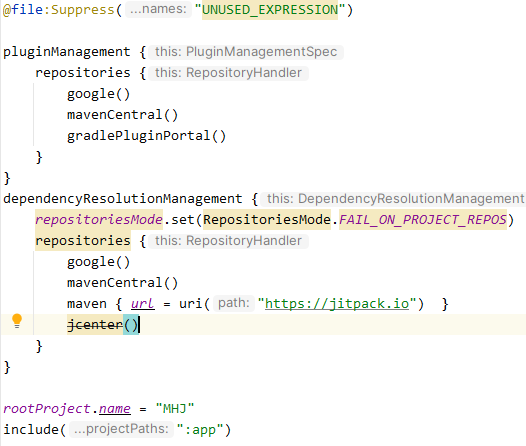Click the rootProject identifier
Screen dimensions: 526x446
click(x=47, y=409)
